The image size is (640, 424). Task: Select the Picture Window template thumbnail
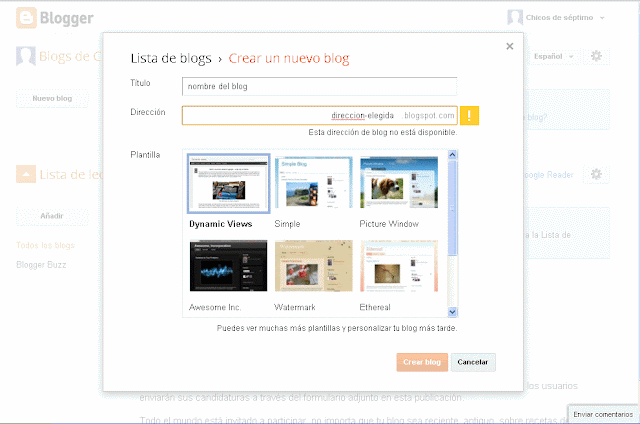399,182
